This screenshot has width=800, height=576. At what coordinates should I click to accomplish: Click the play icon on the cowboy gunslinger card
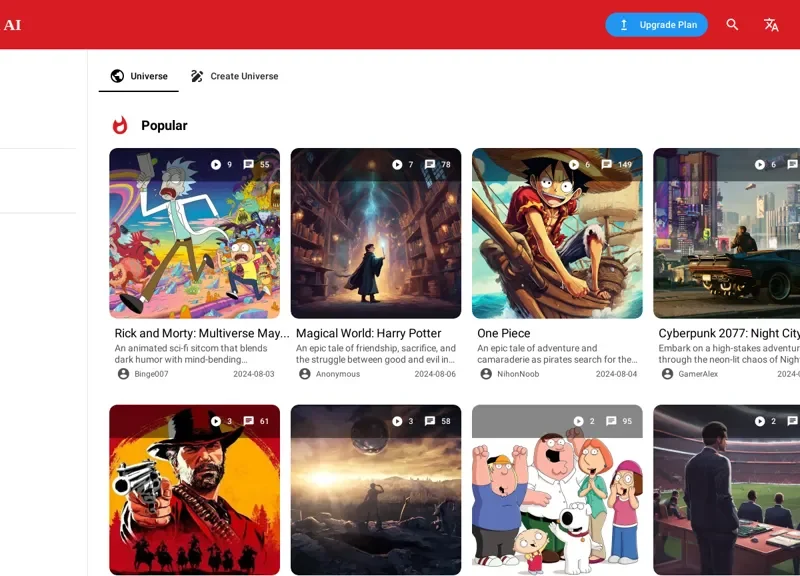(x=216, y=421)
